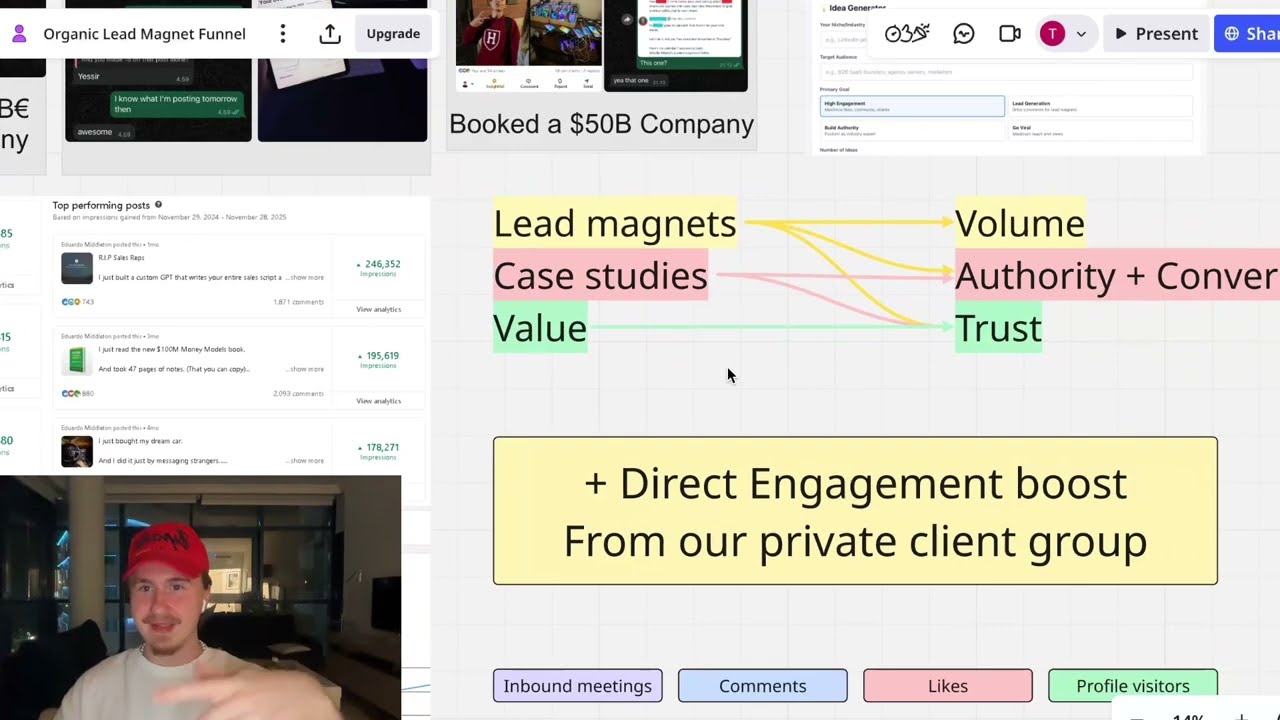Screen dimensions: 1280x720
Task: Select the Lead magnets yellow label
Action: (x=615, y=223)
